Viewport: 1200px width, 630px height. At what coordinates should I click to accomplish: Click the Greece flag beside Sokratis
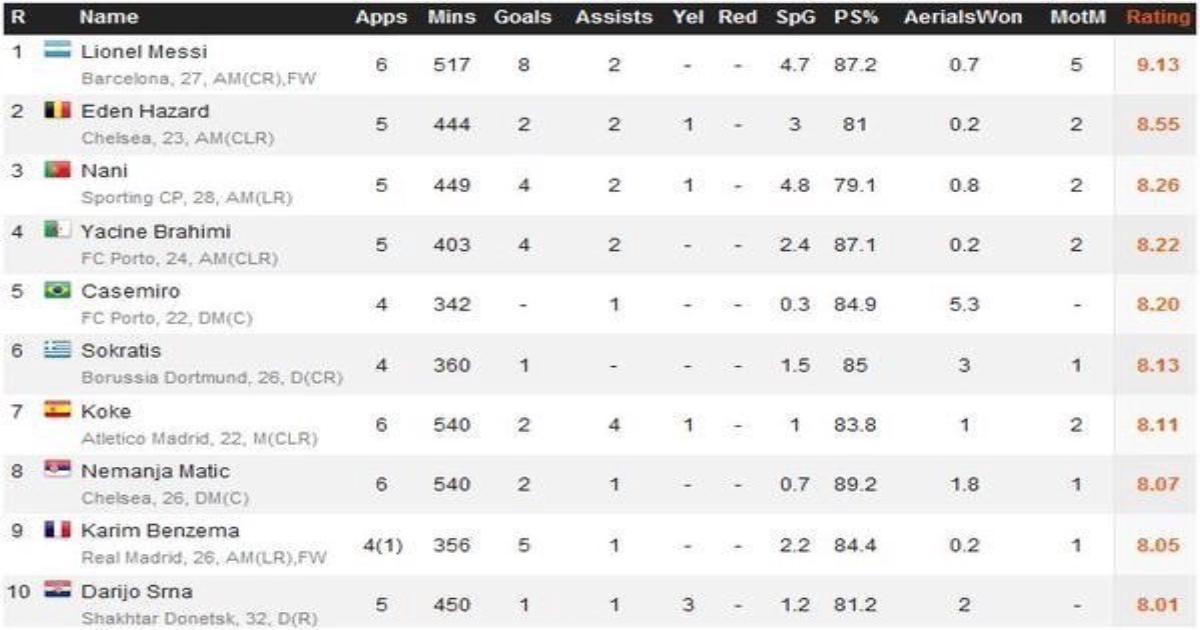pos(57,351)
